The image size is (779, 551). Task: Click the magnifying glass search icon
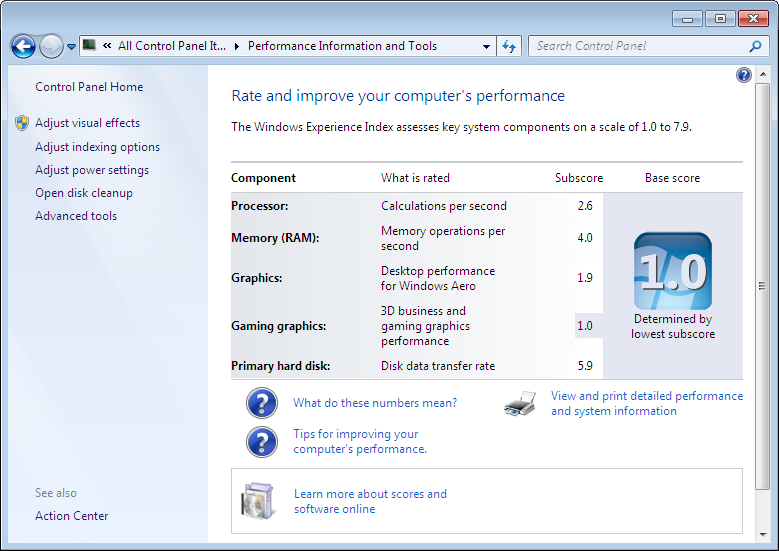pos(755,46)
